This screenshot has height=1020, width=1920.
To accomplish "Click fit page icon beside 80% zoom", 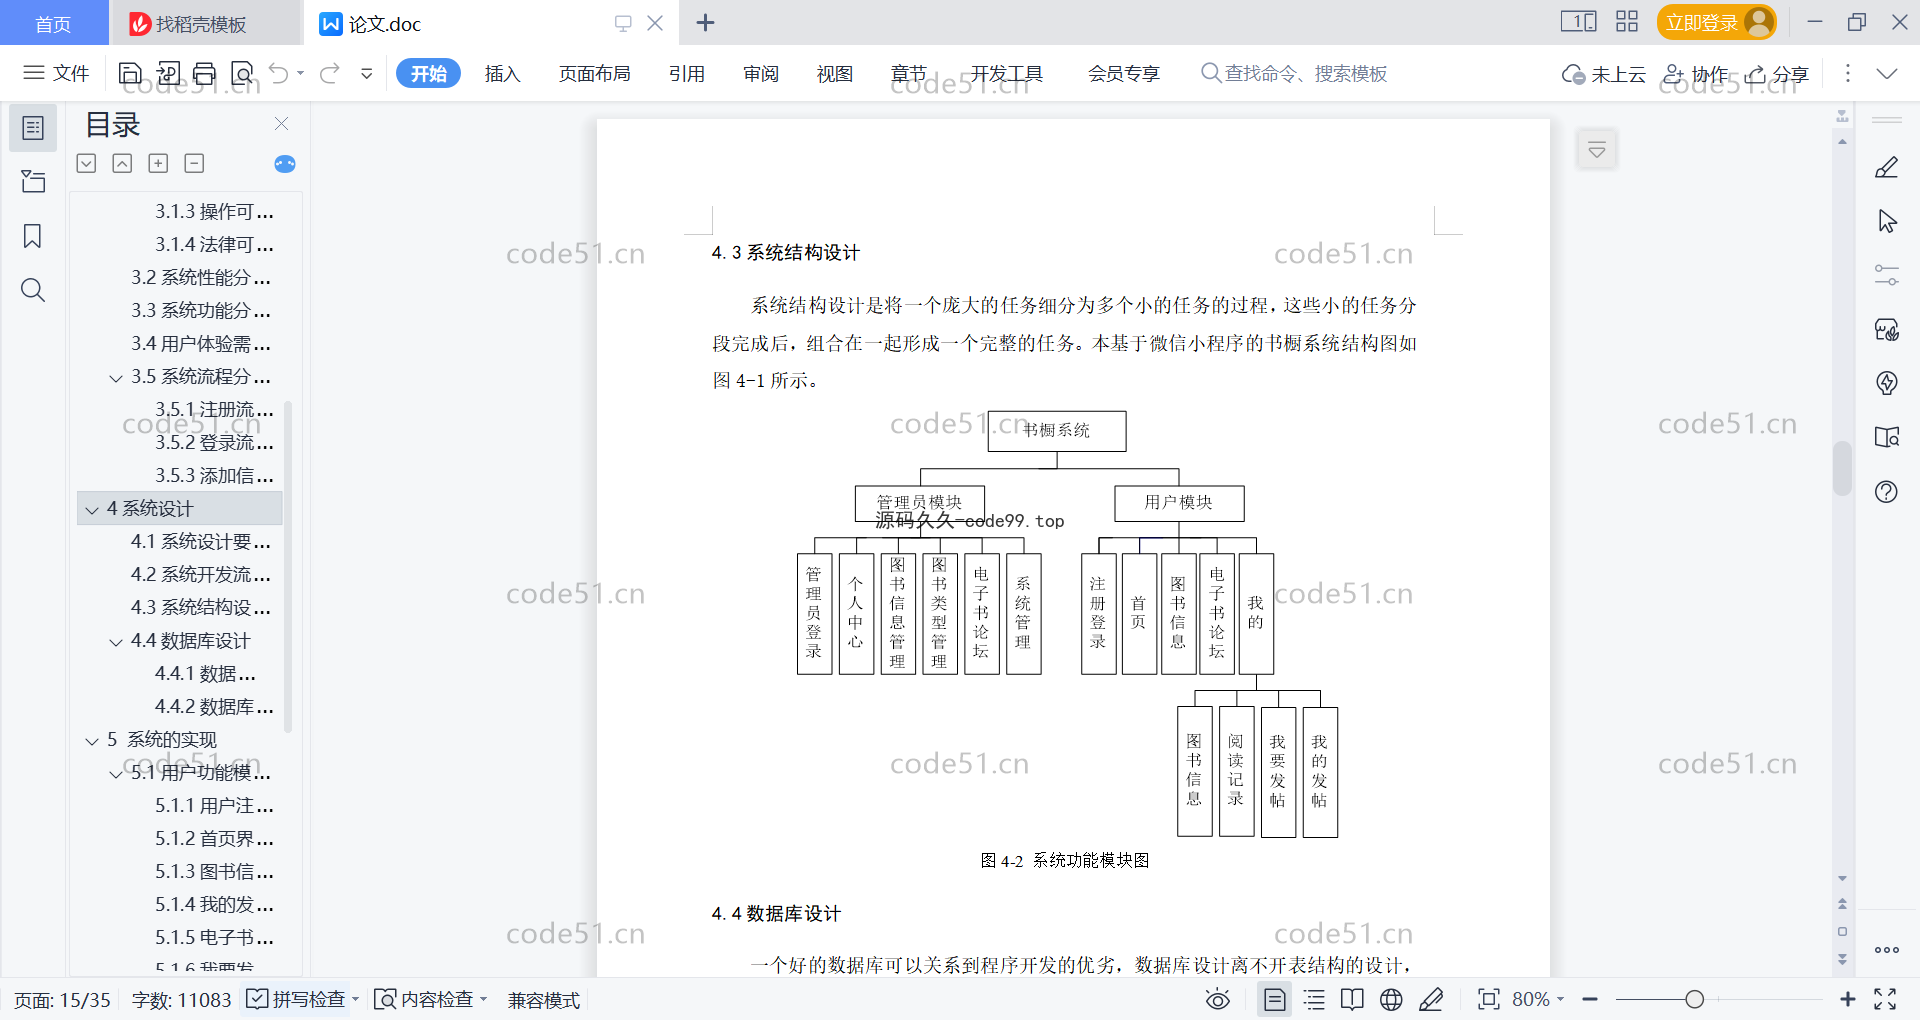I will [x=1489, y=999].
